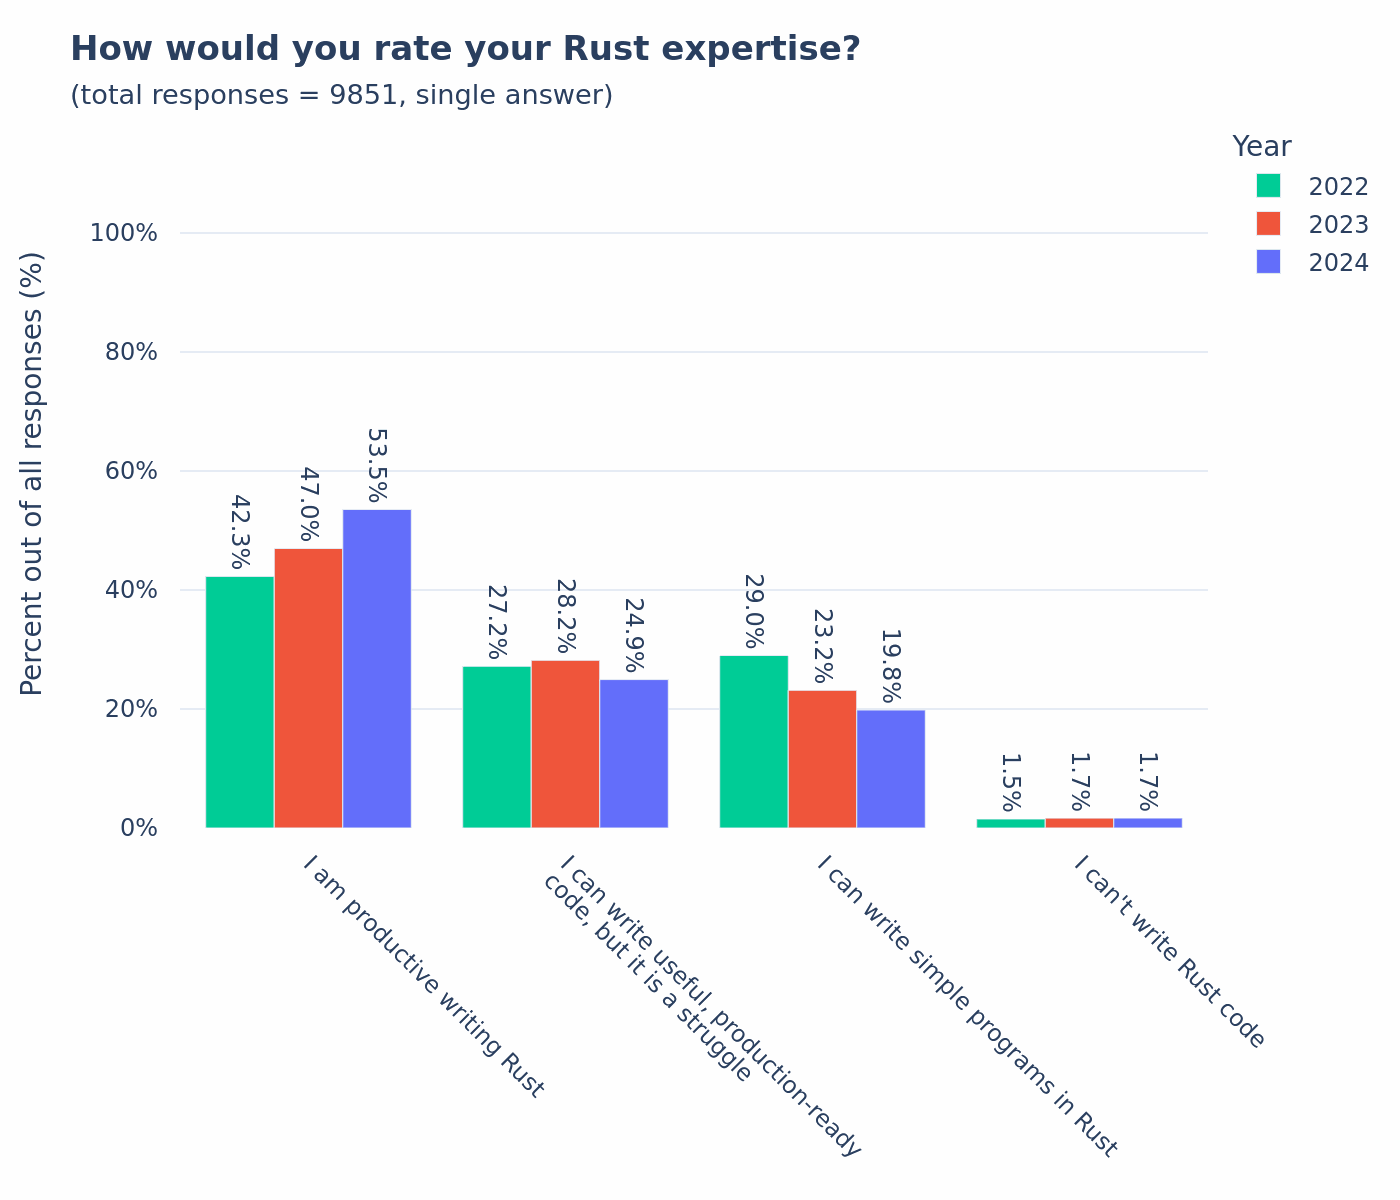Hide the 2023 series via legend label
This screenshot has width=1400, height=1200.
1338,225
